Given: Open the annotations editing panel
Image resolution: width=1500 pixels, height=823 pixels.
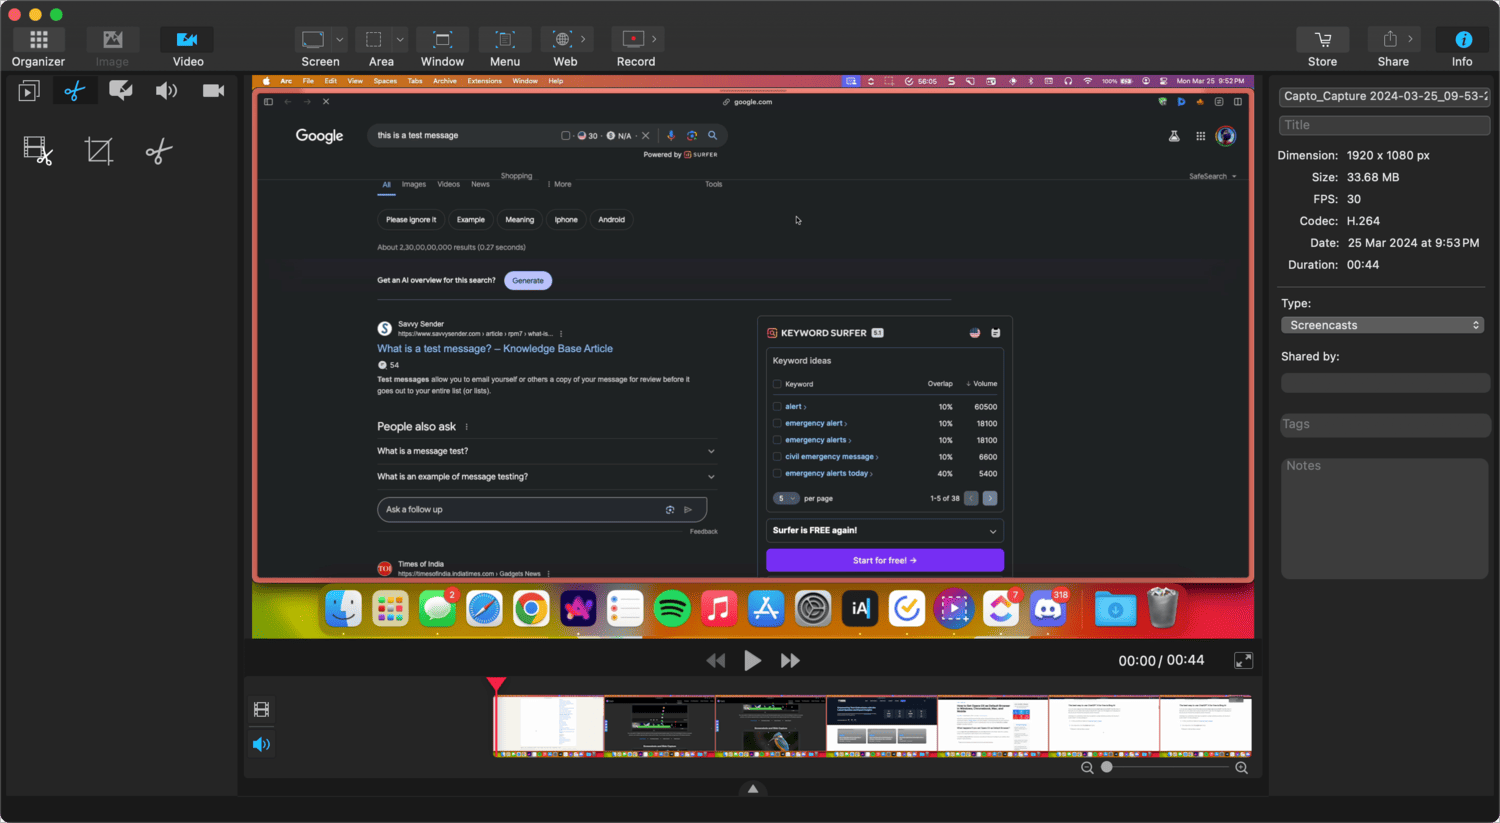Looking at the screenshot, I should click(120, 90).
